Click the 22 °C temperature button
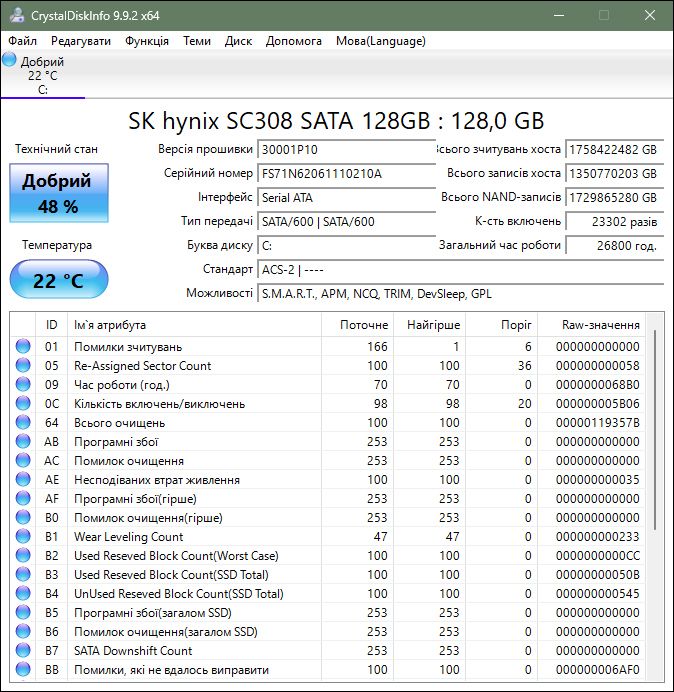The width and height of the screenshot is (674, 692). pyautogui.click(x=59, y=279)
